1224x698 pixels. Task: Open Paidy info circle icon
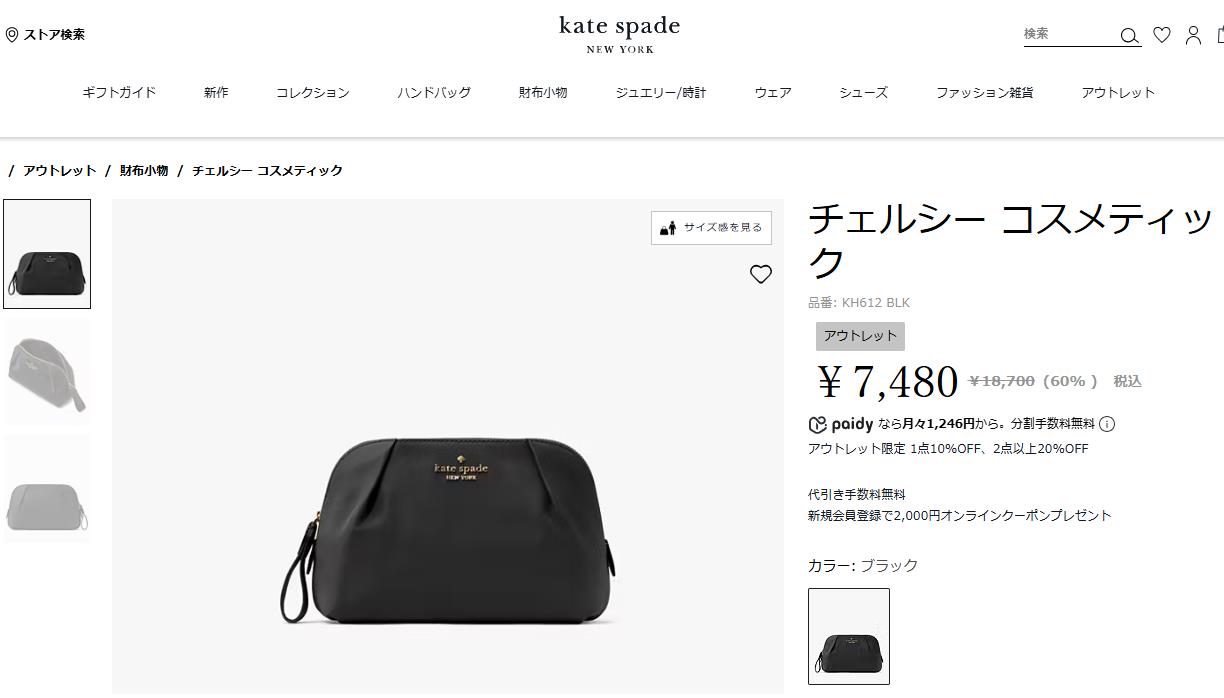[1107, 424]
